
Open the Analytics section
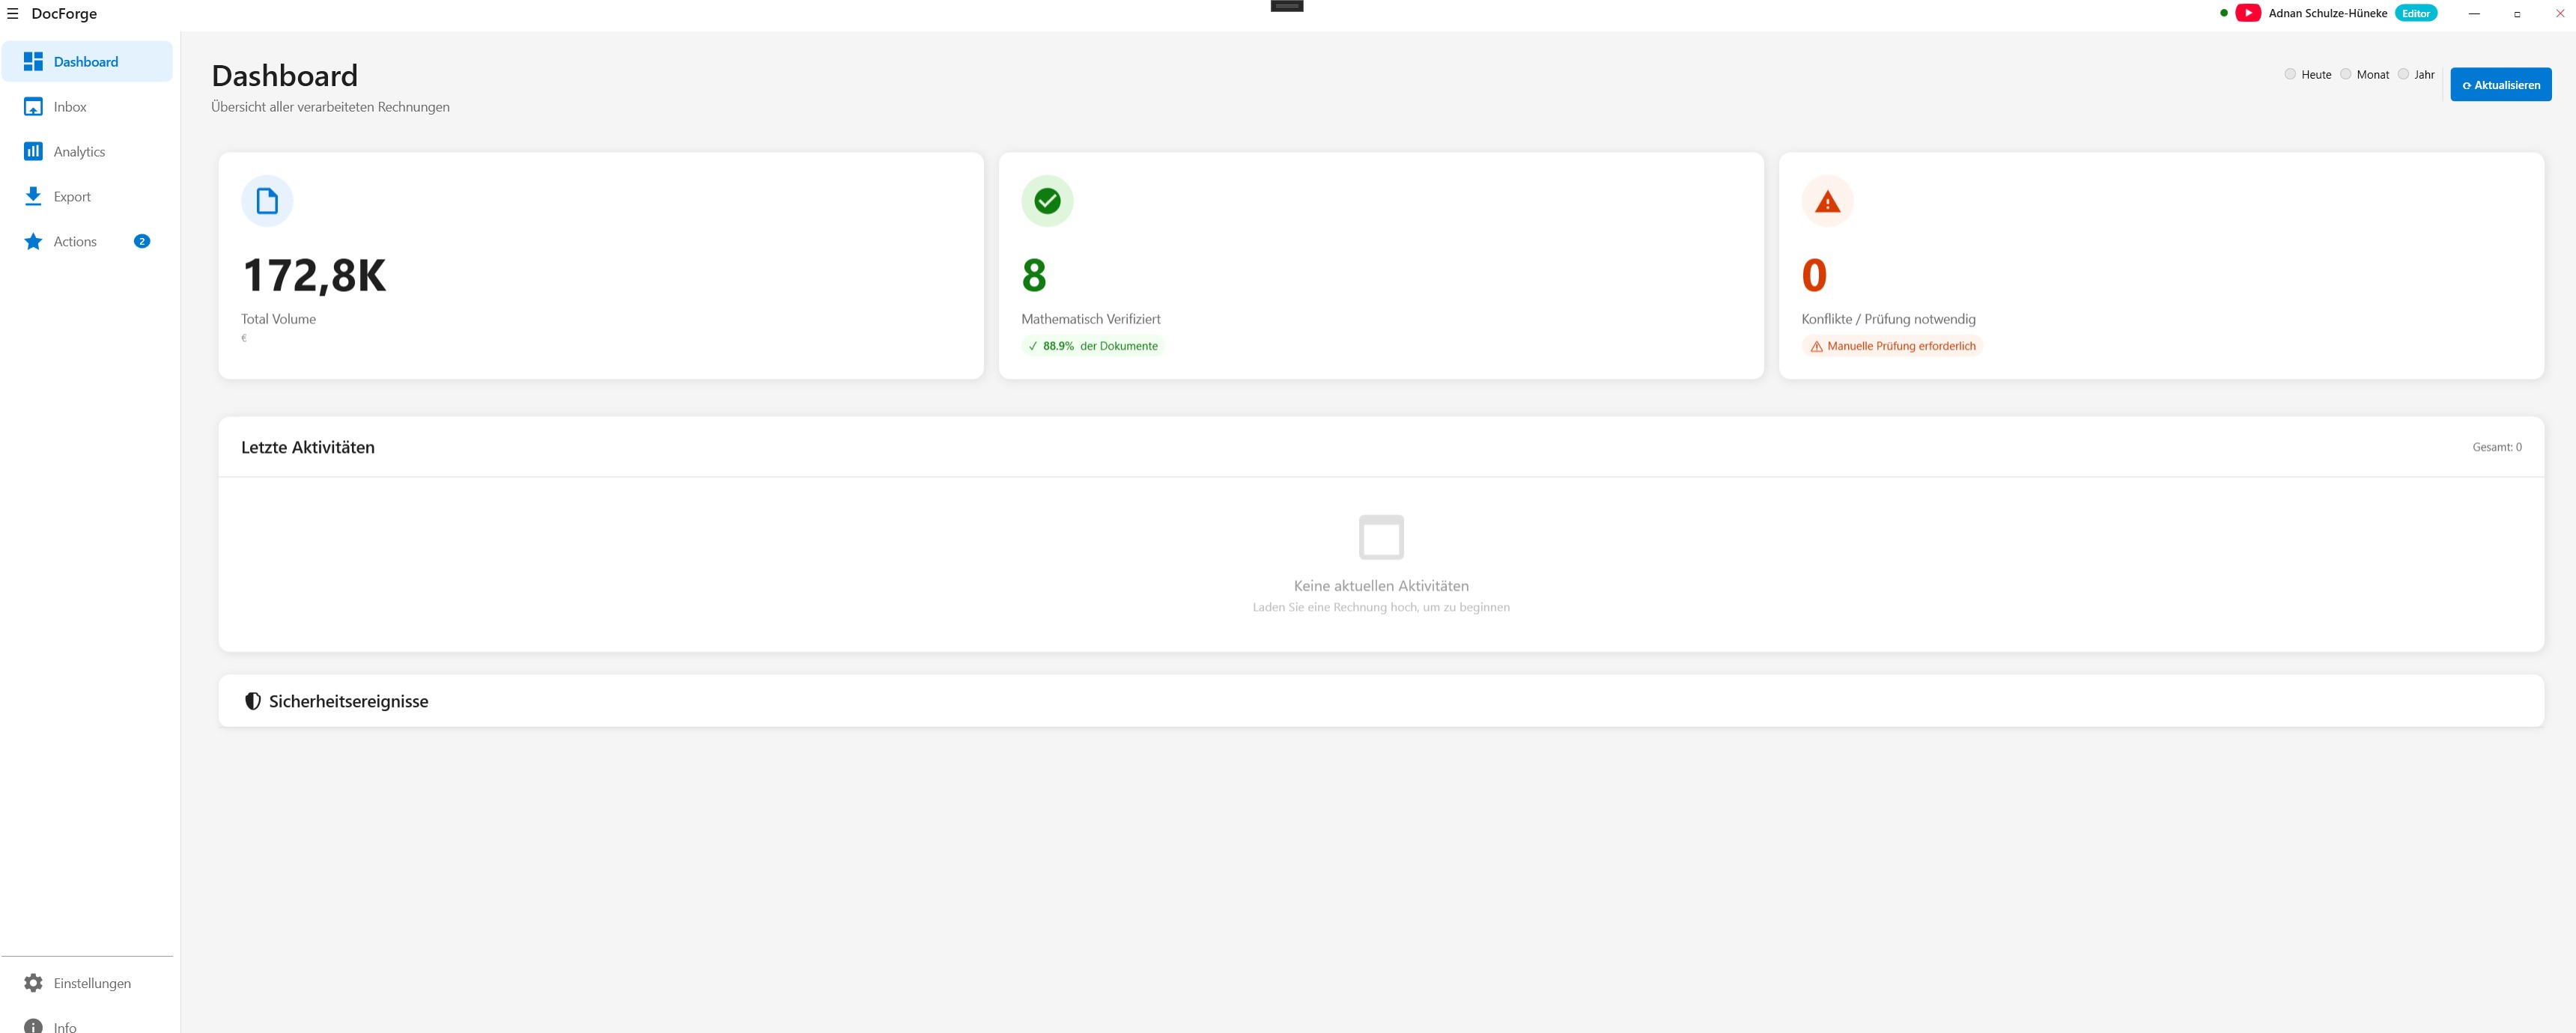(87, 151)
